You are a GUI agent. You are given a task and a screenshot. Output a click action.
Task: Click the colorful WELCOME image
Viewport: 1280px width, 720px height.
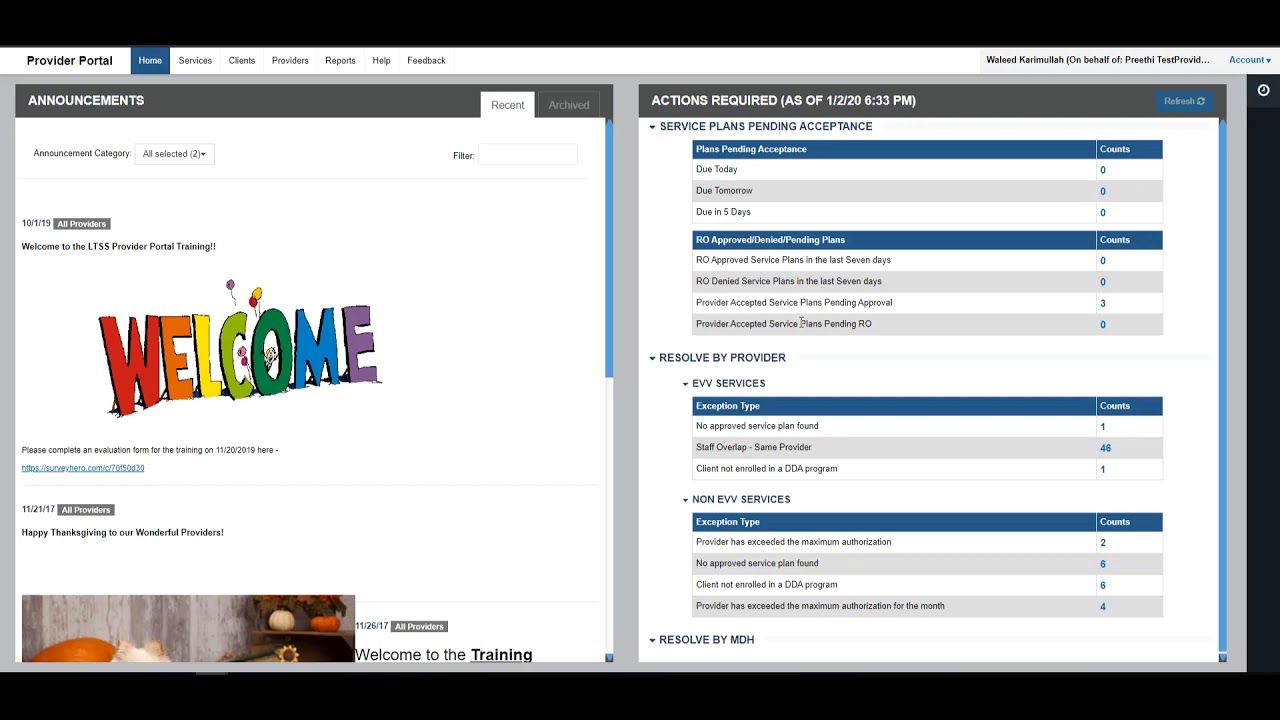pos(239,348)
